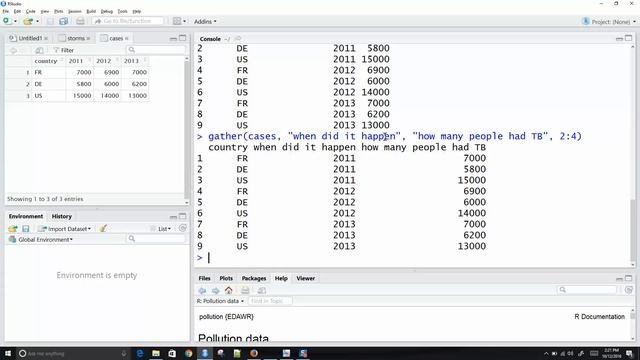Click the workspace panes grid icon

[x=177, y=21]
